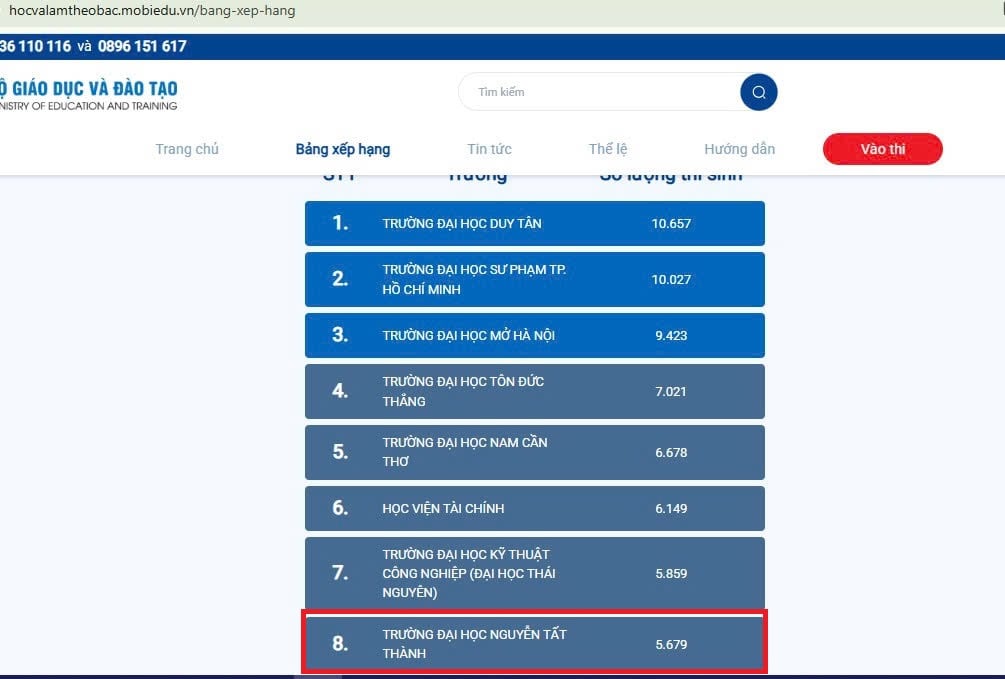Select the Học viện Tài chính row
This screenshot has height=679, width=1005.
(535, 508)
